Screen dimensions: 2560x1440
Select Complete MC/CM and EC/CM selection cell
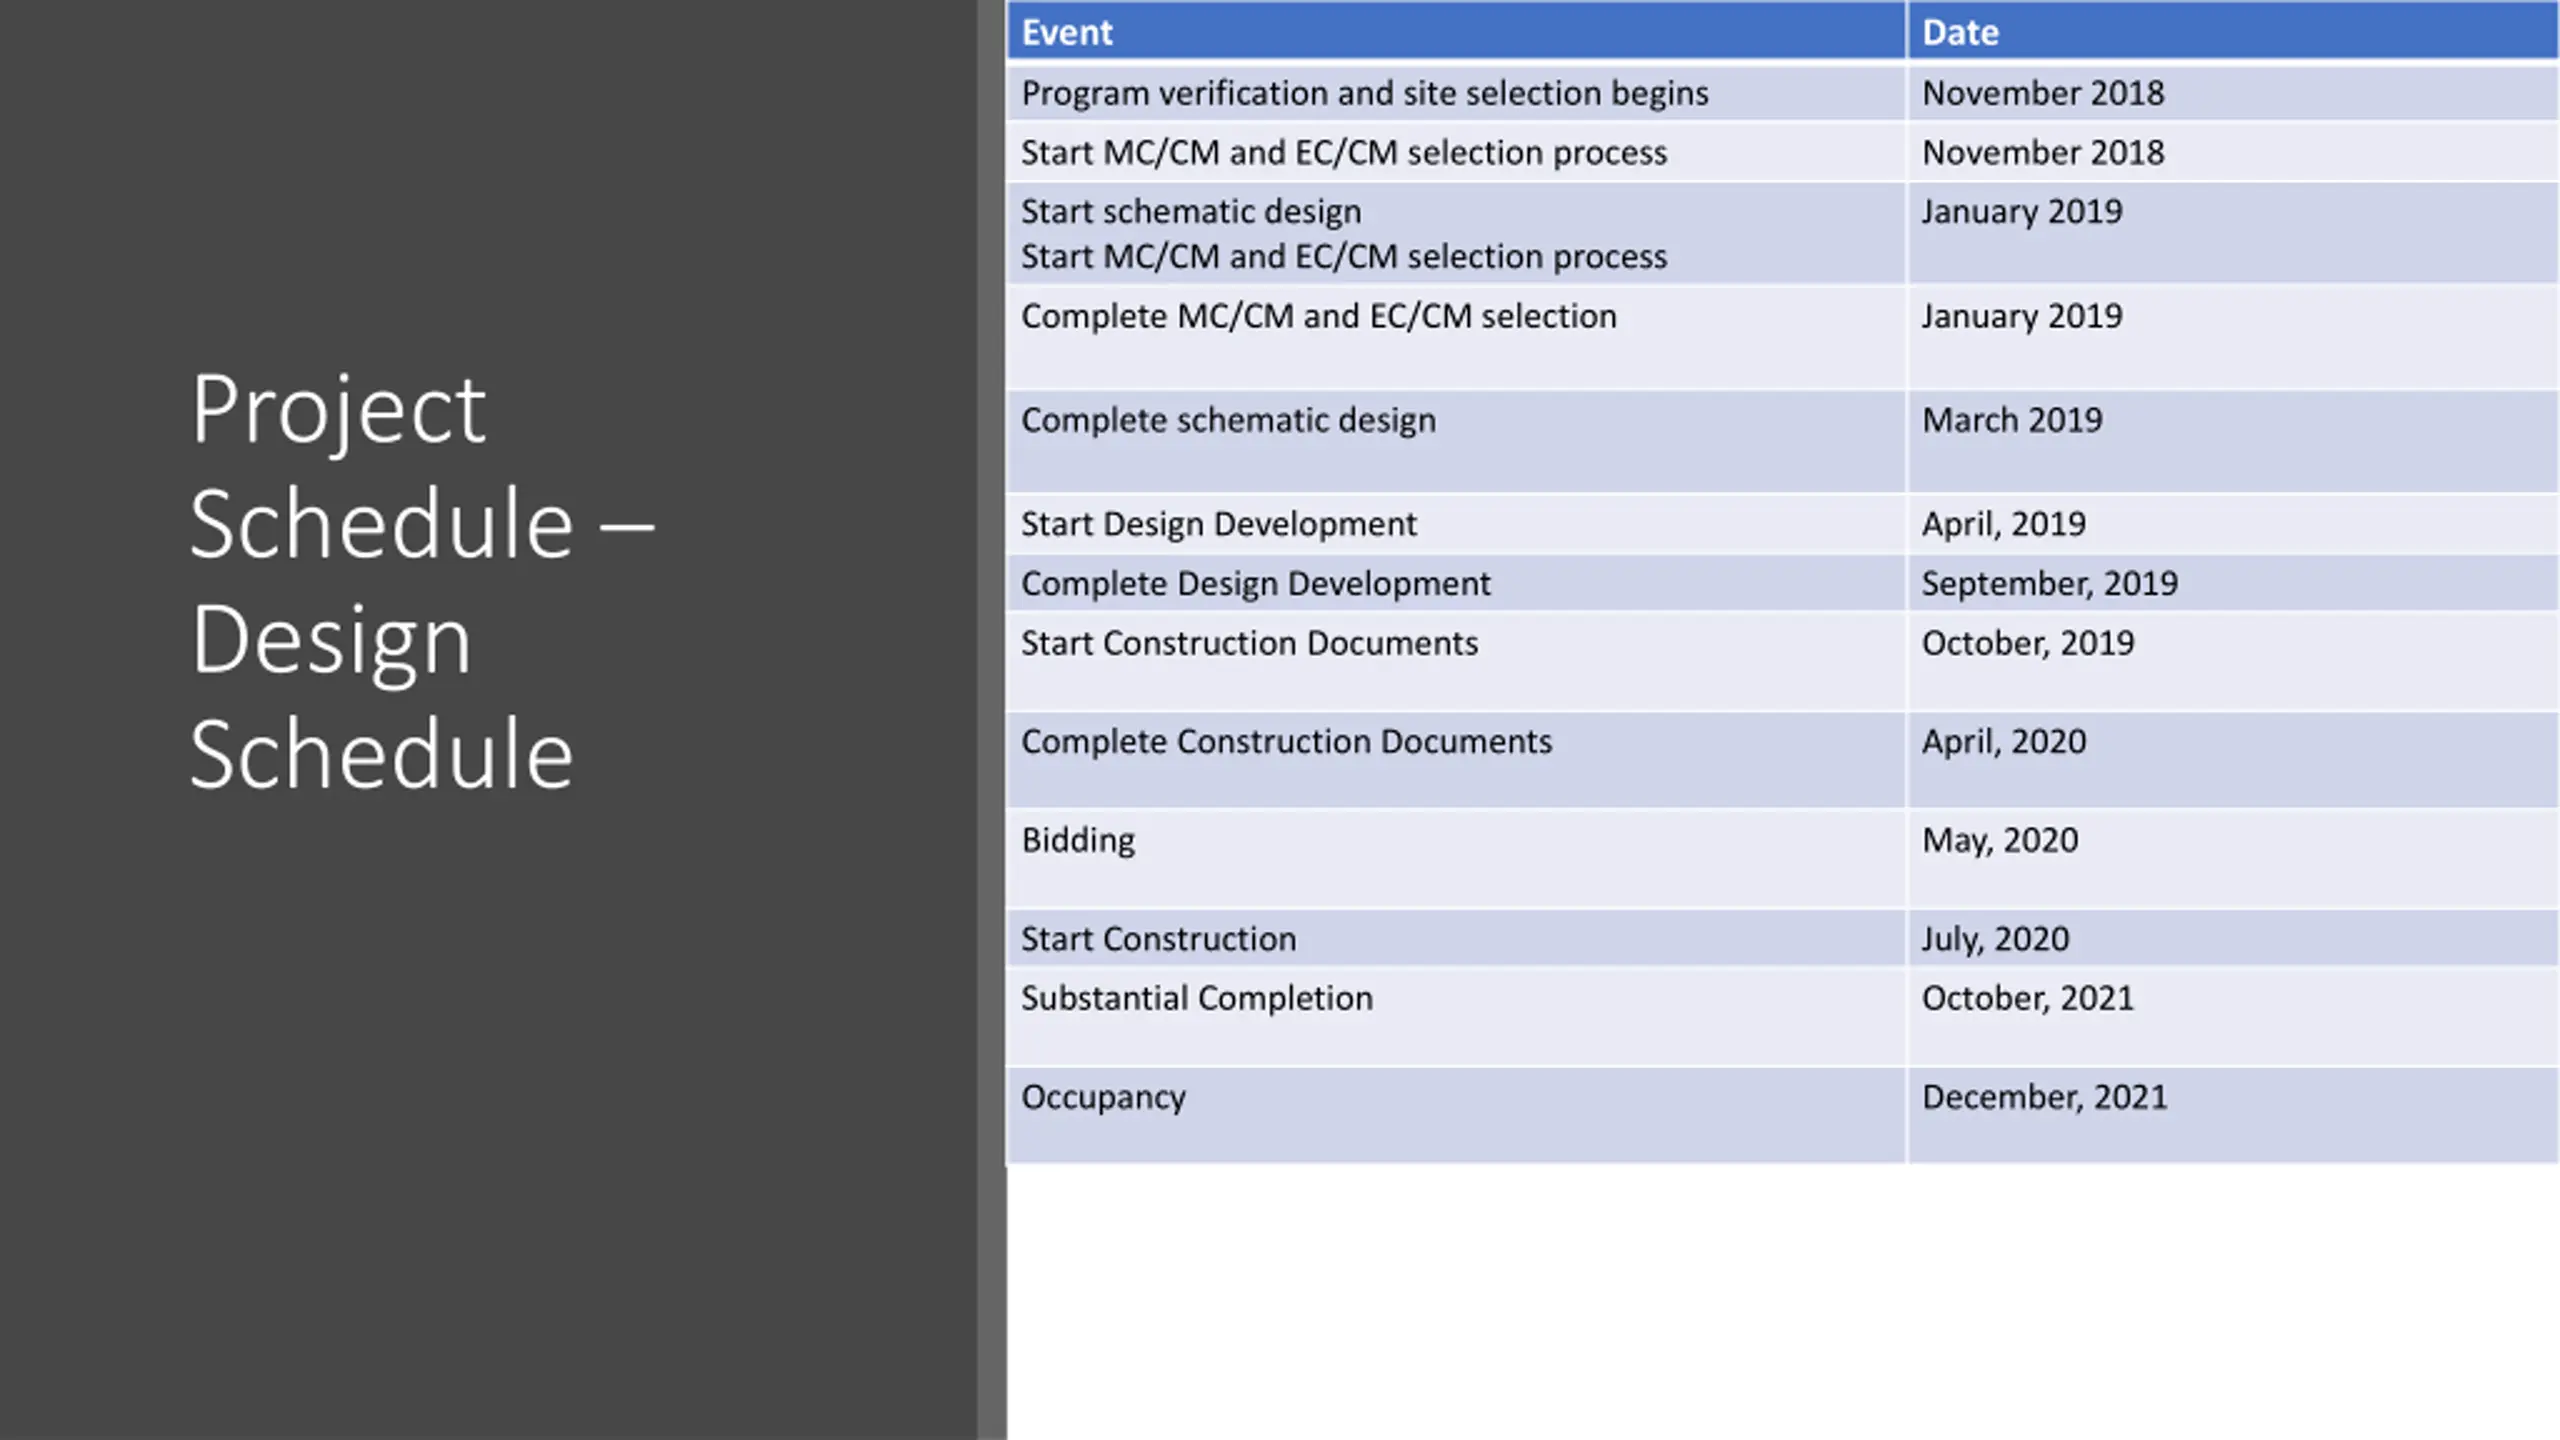(1456, 338)
